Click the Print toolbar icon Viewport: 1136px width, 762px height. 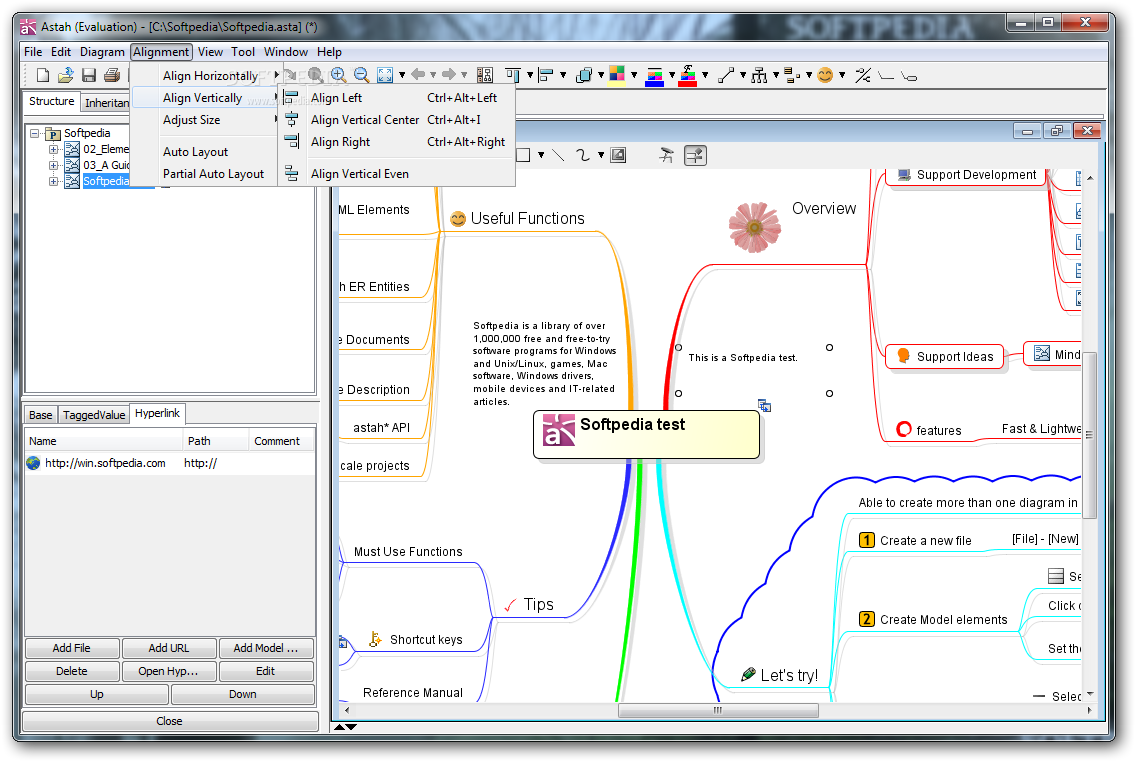point(112,75)
